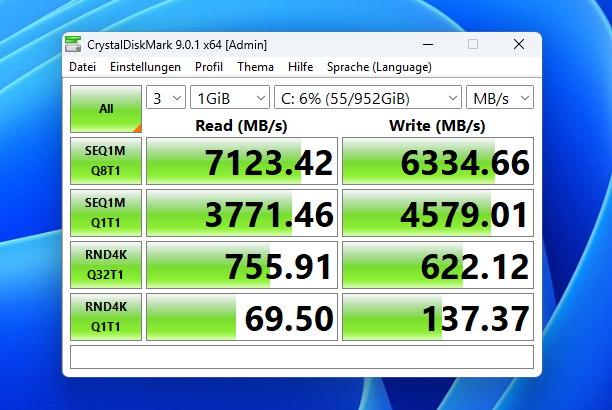Click the empty comment field at bottom
The height and width of the screenshot is (410, 612).
(x=302, y=357)
